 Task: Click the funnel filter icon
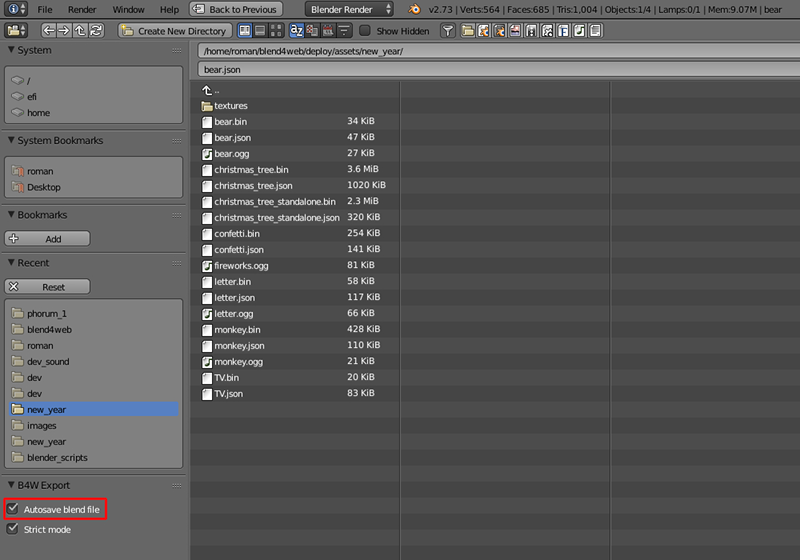449,31
